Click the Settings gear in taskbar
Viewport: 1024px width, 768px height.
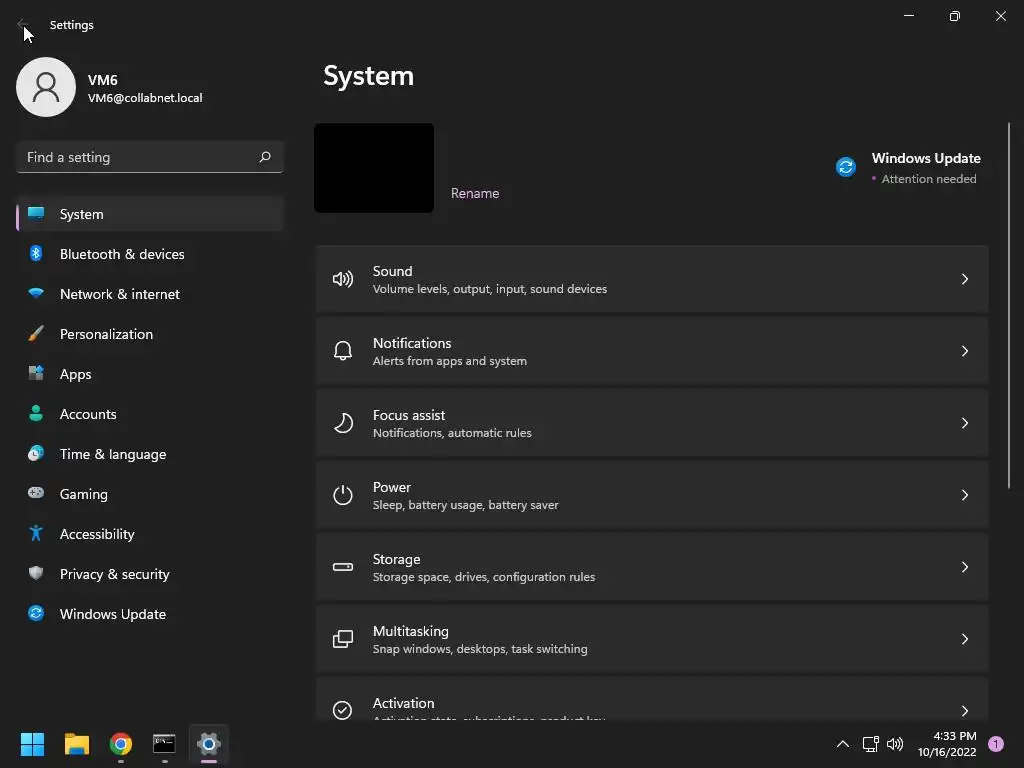click(x=209, y=744)
